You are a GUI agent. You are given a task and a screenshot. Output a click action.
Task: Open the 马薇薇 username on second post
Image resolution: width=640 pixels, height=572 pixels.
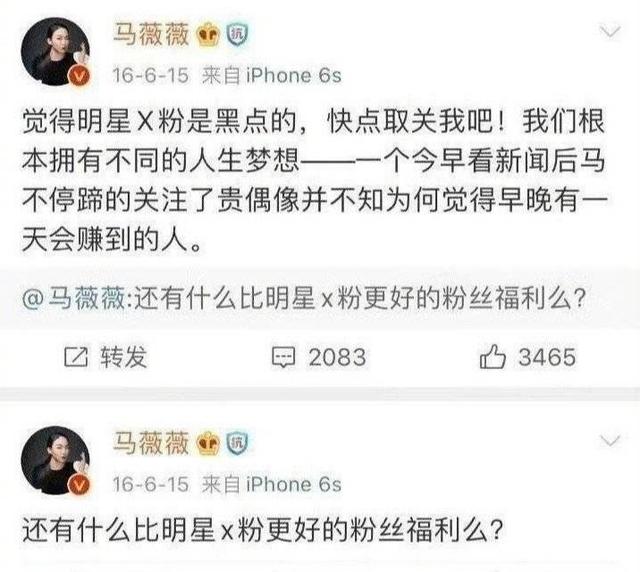point(151,443)
